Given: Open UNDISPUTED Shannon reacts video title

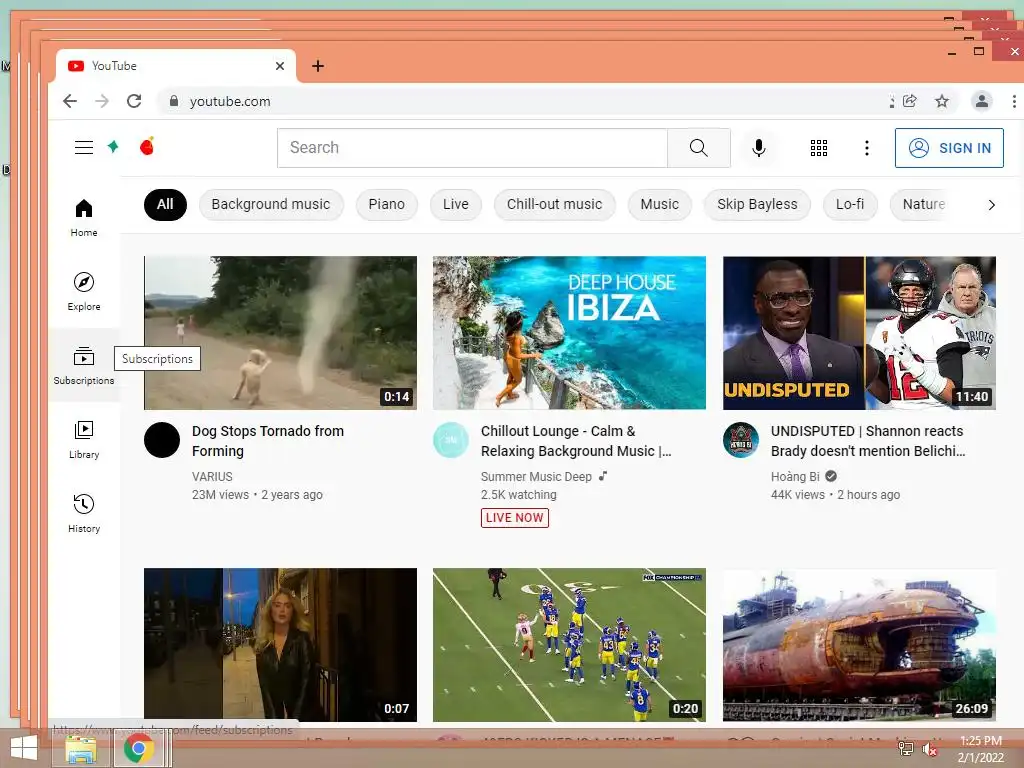Looking at the screenshot, I should (868, 441).
